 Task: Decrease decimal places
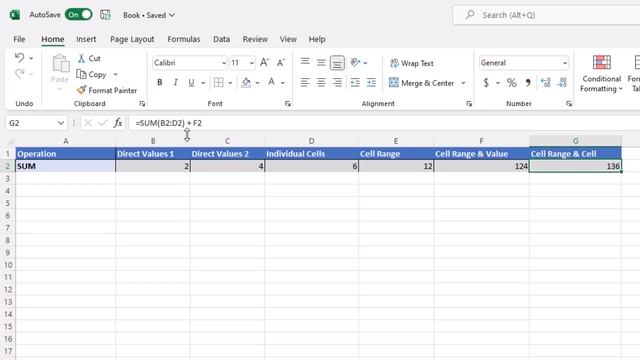562,82
